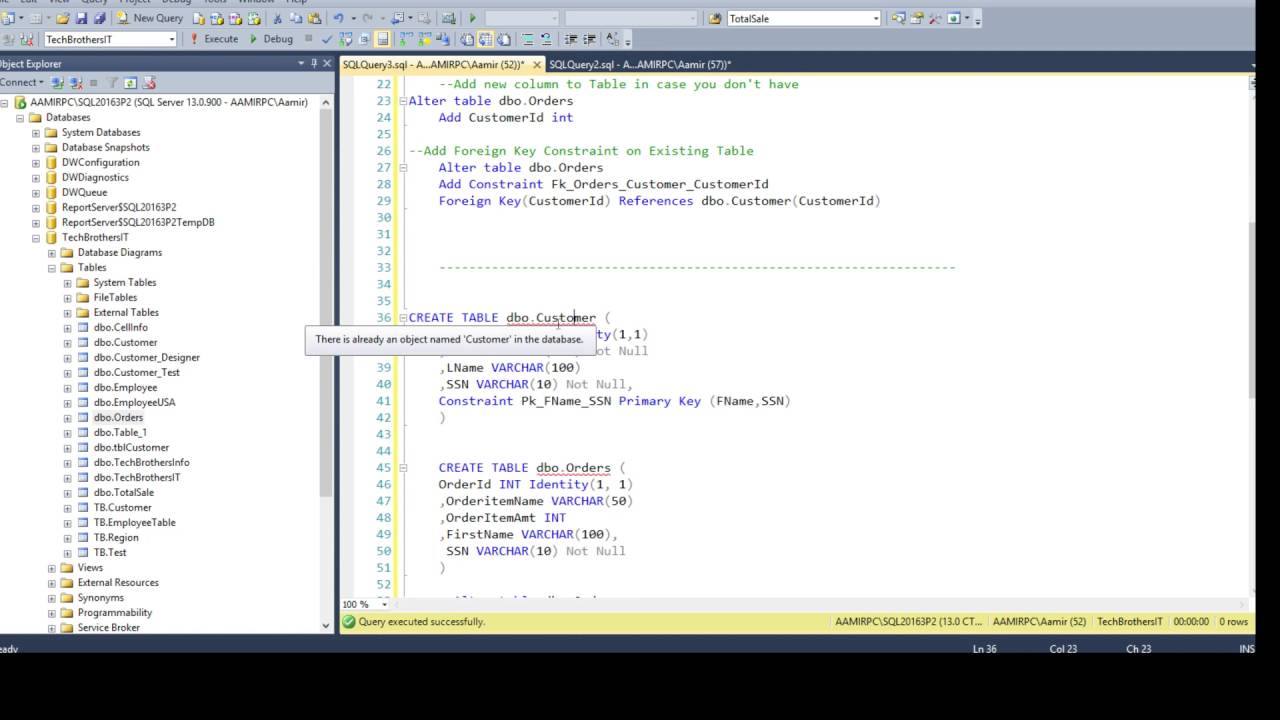Select TB.EmployeeTable in tree
The width and height of the screenshot is (1280, 720).
[x=134, y=522]
